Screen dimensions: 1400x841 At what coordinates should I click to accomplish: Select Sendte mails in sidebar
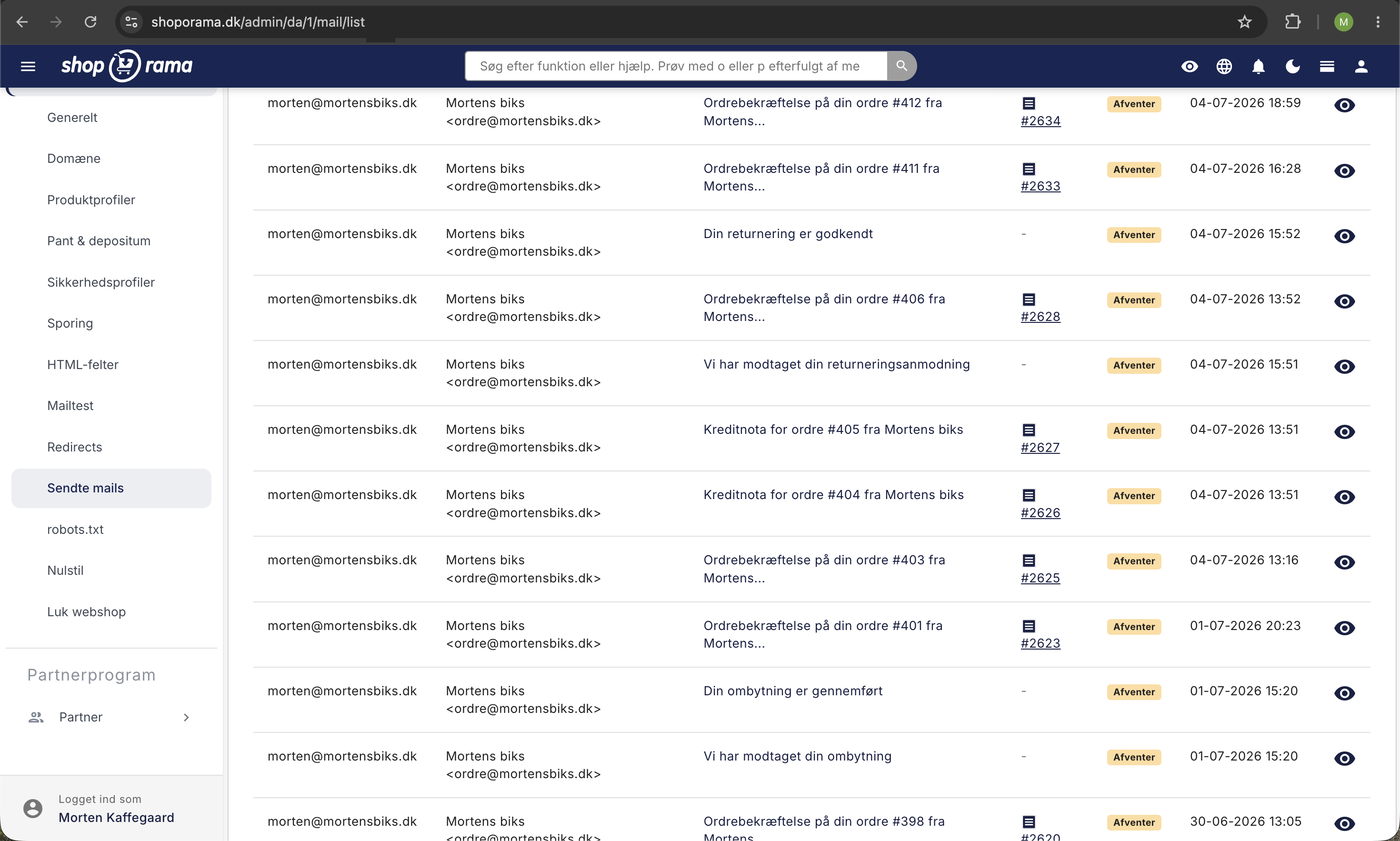[x=111, y=488]
